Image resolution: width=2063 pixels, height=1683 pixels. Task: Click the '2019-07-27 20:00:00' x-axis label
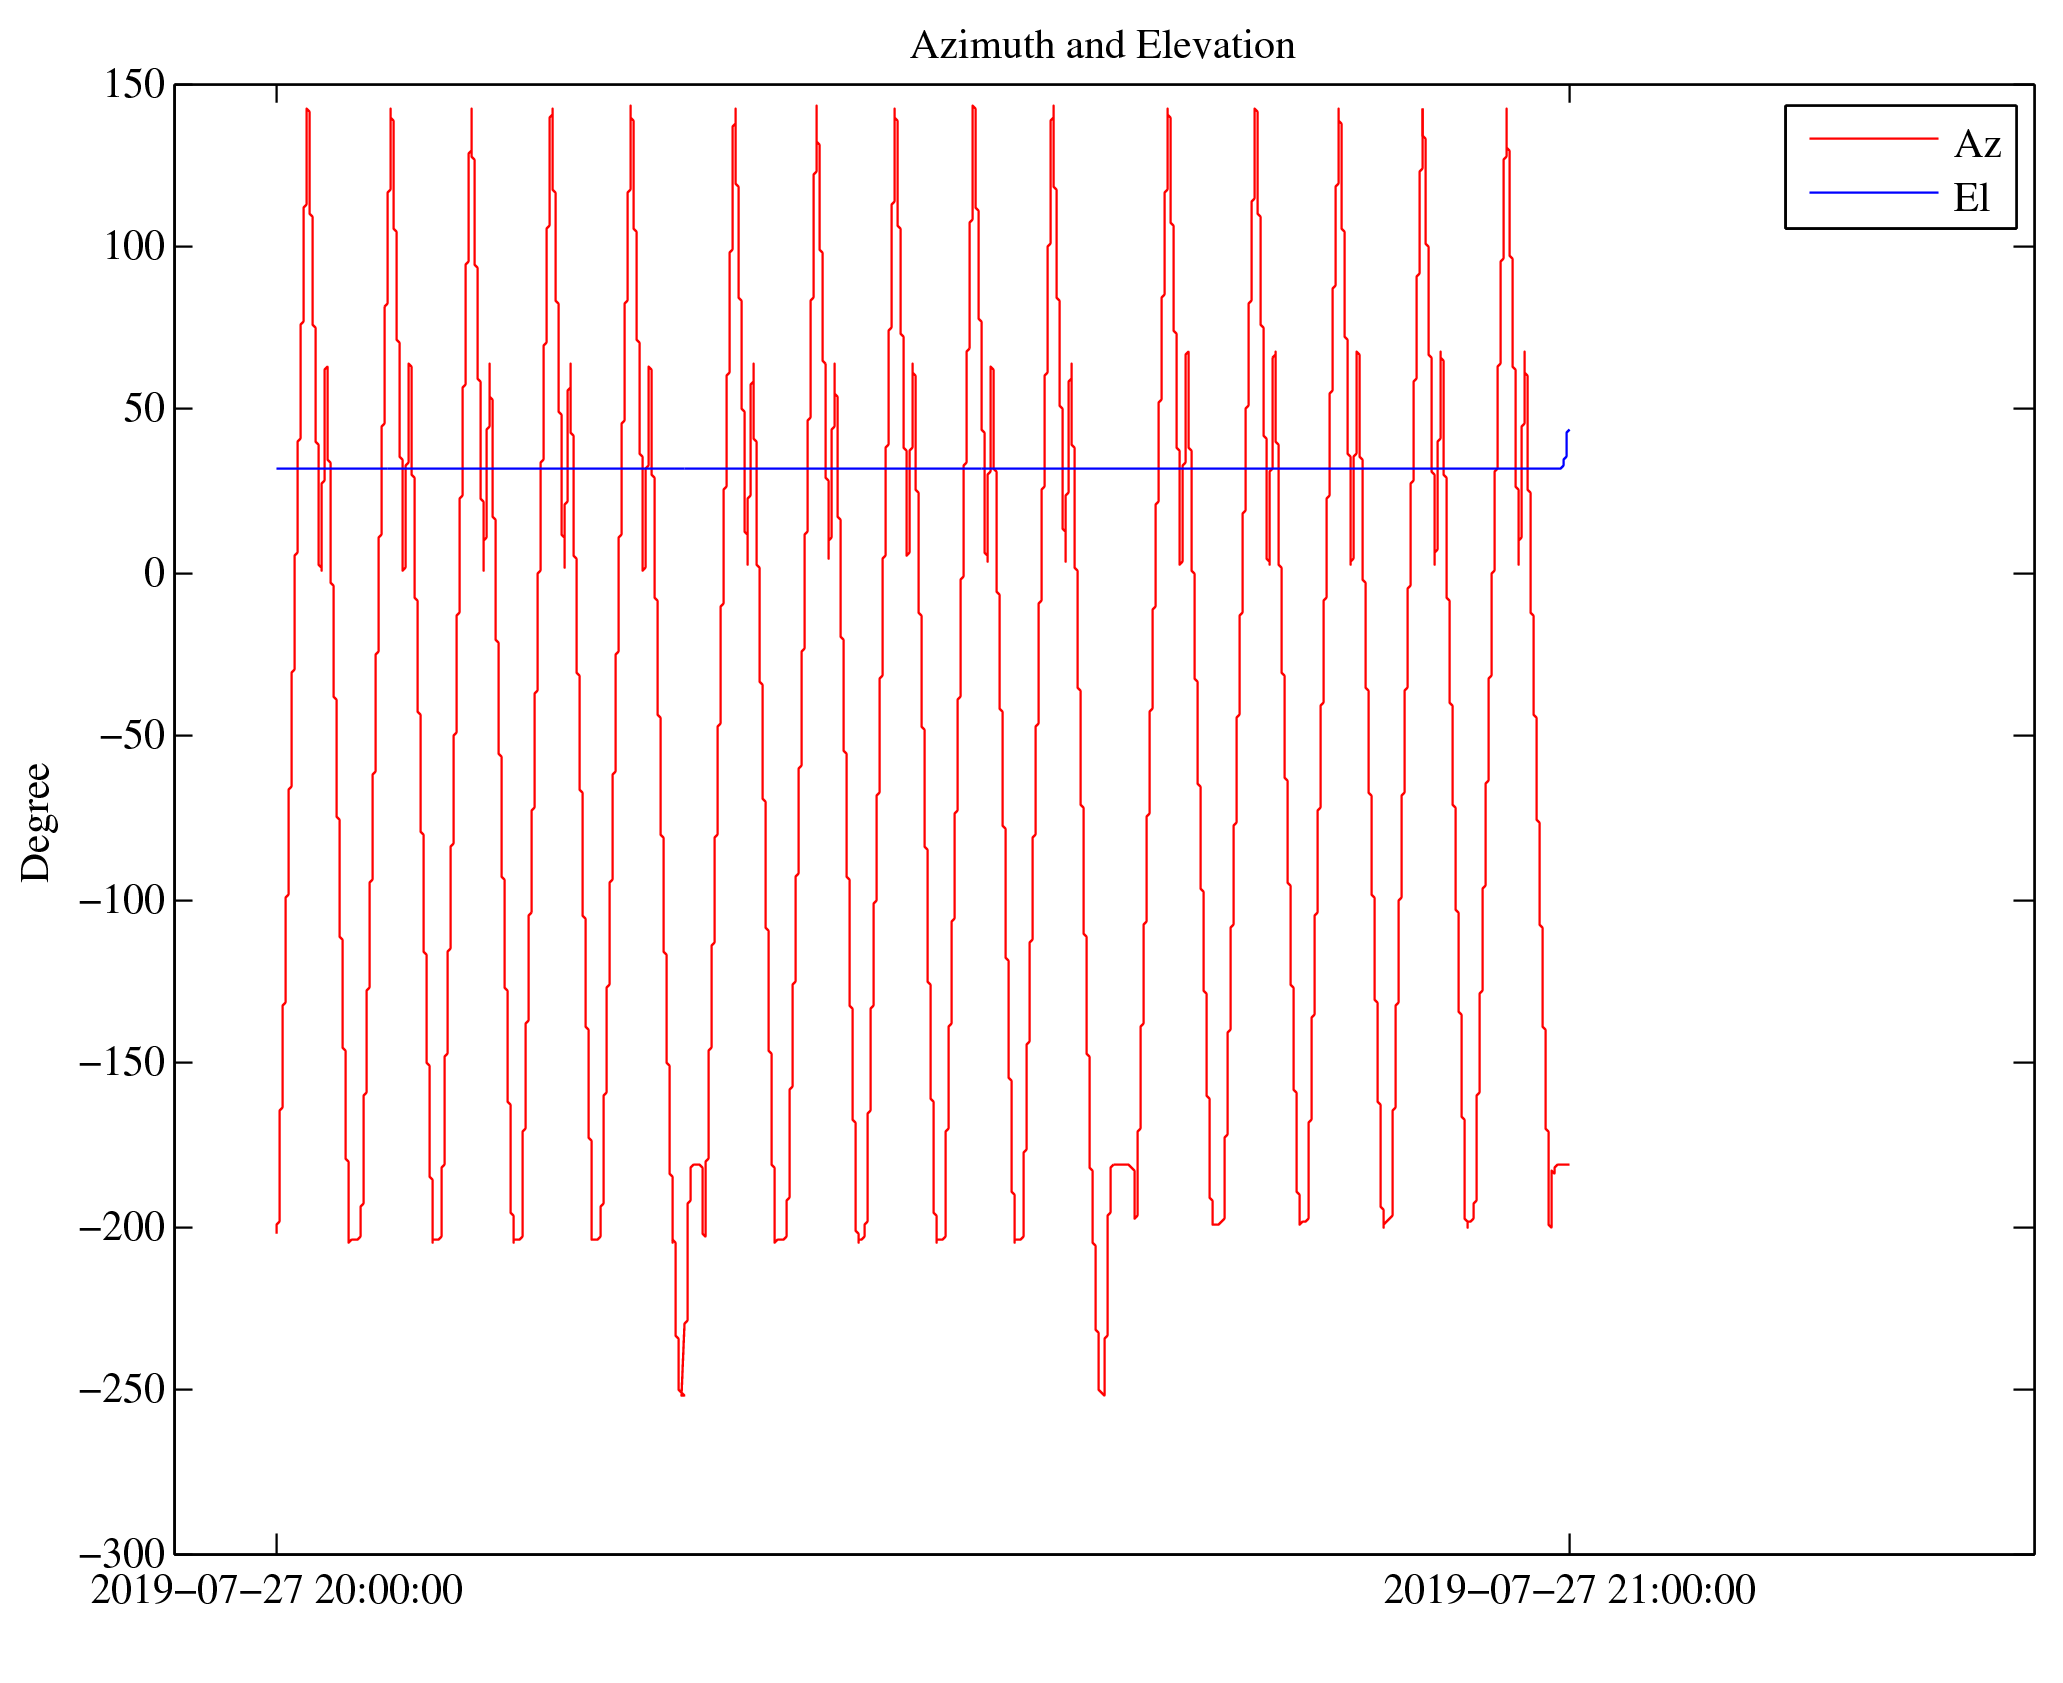(x=277, y=1591)
